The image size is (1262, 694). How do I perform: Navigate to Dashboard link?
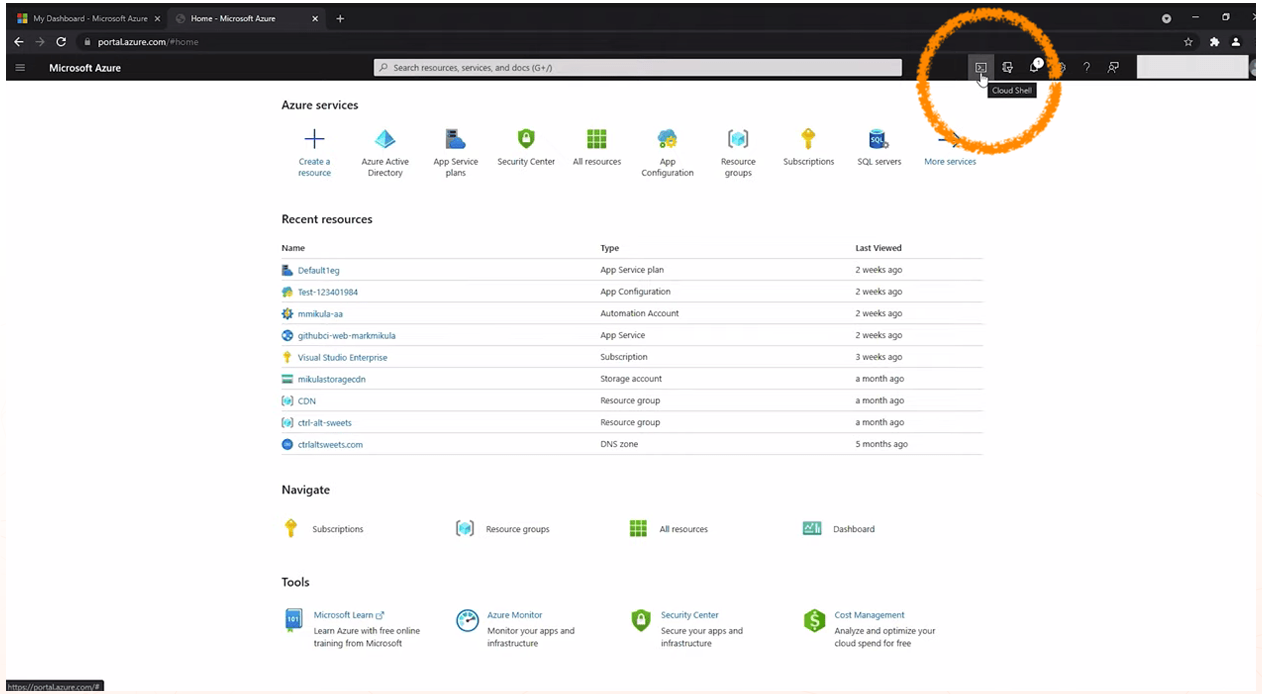[854, 529]
